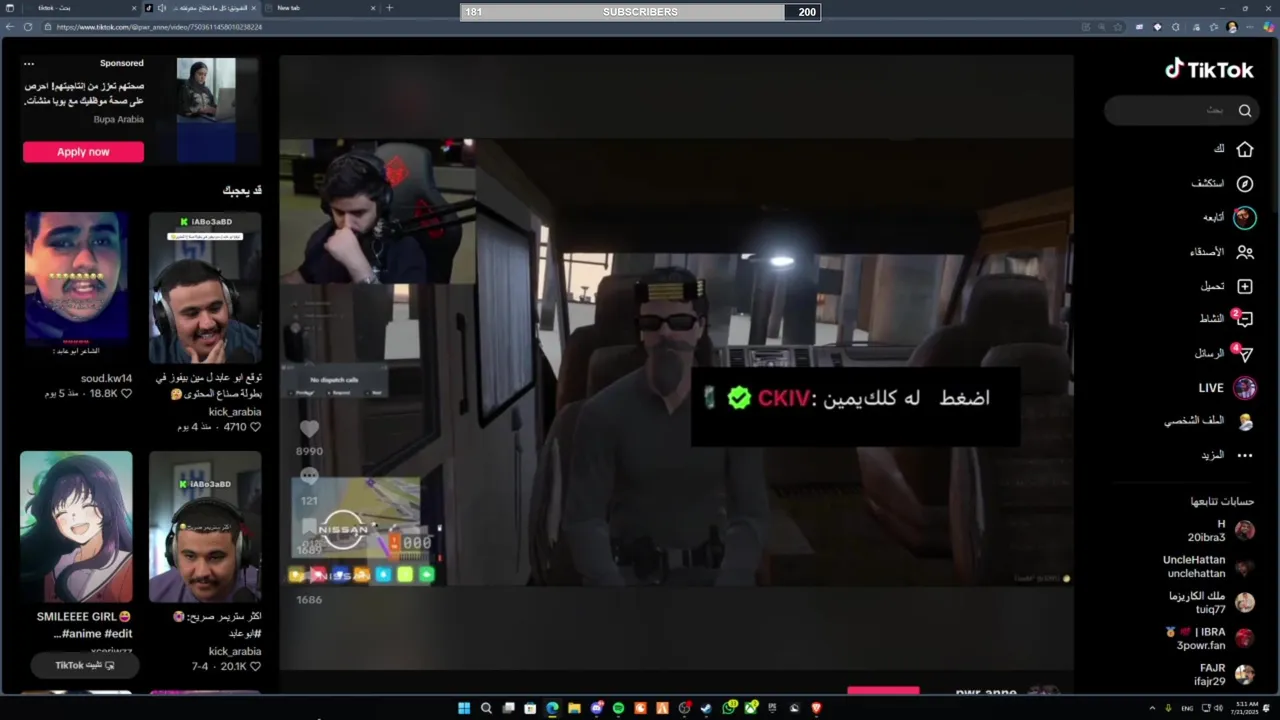Open the Explore compass icon
The height and width of the screenshot is (720, 1280).
click(x=1245, y=184)
